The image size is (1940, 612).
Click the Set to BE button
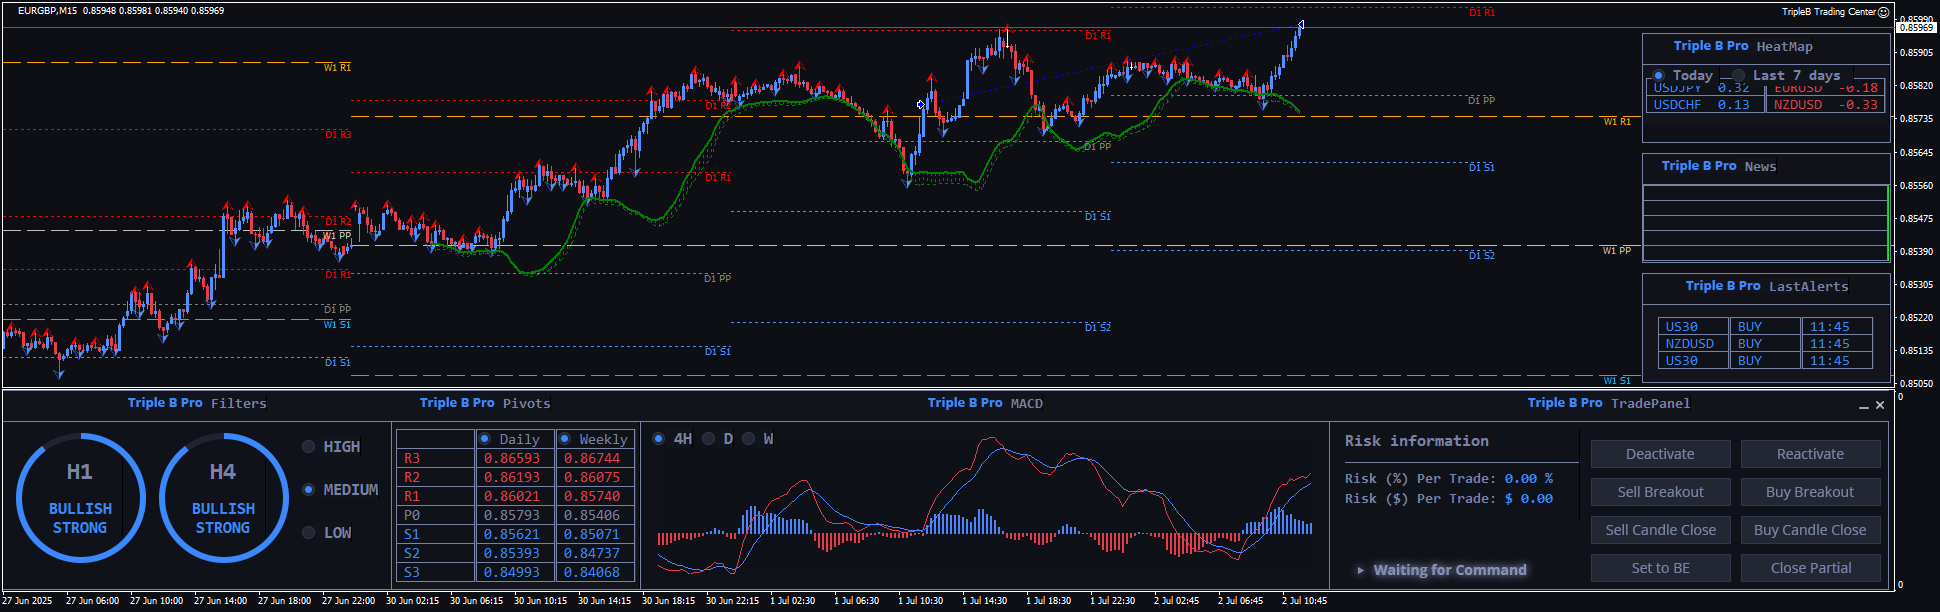1660,568
